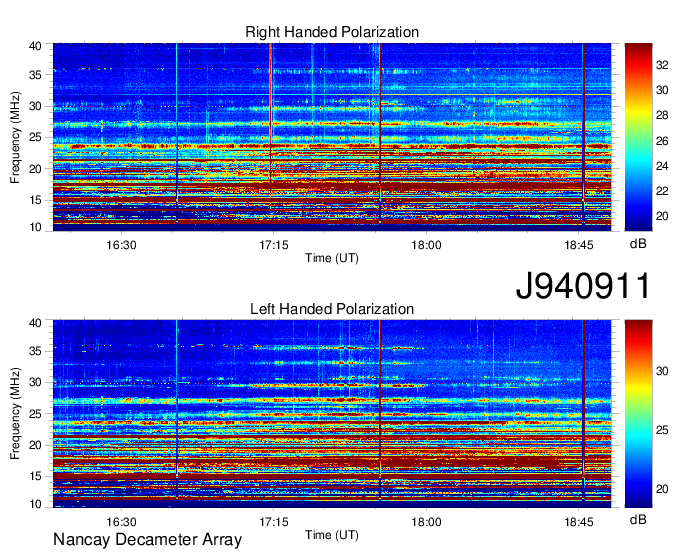Viewport: 680px width, 552px height.
Task: Click the dB unit under the top colorbar
Action: pos(638,244)
